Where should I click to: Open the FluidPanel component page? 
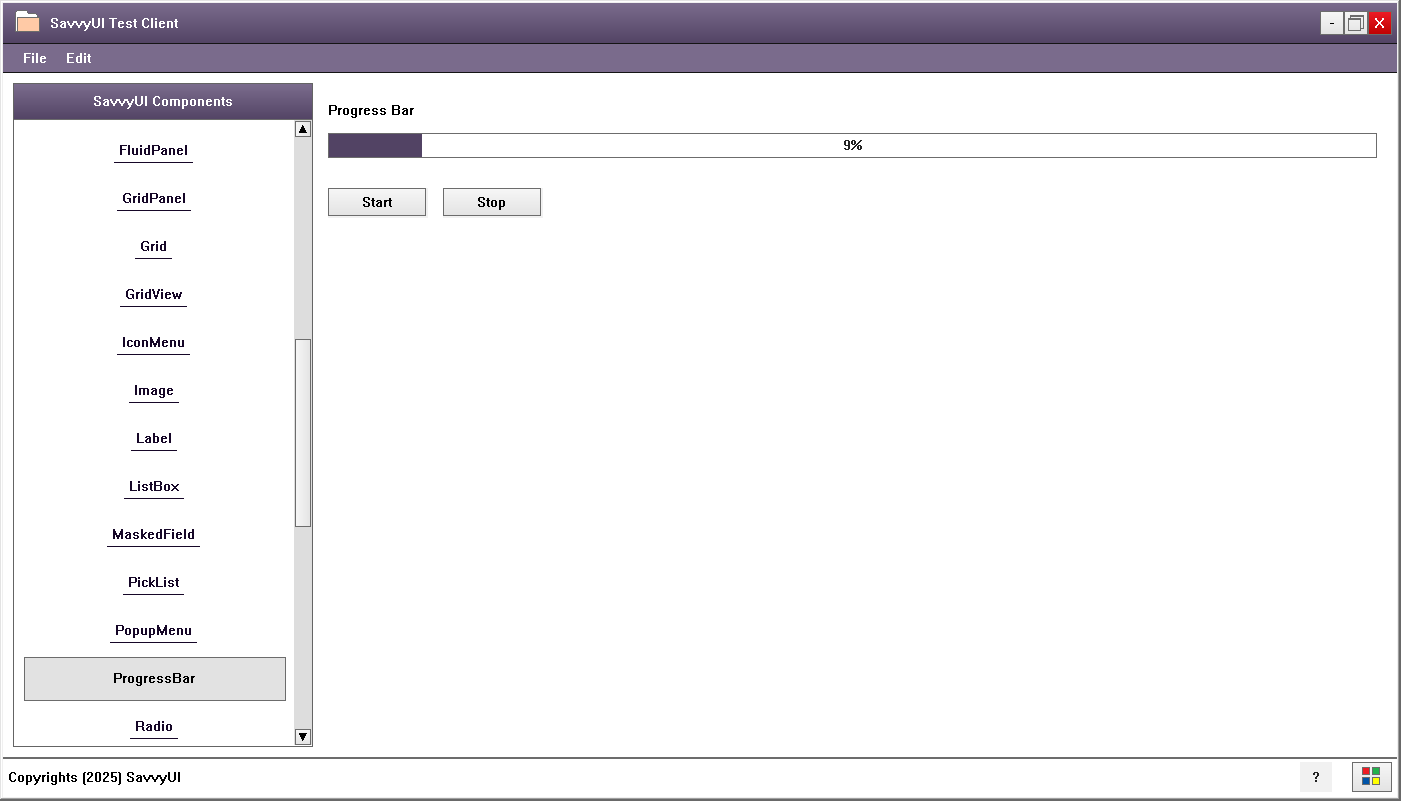pyautogui.click(x=153, y=150)
